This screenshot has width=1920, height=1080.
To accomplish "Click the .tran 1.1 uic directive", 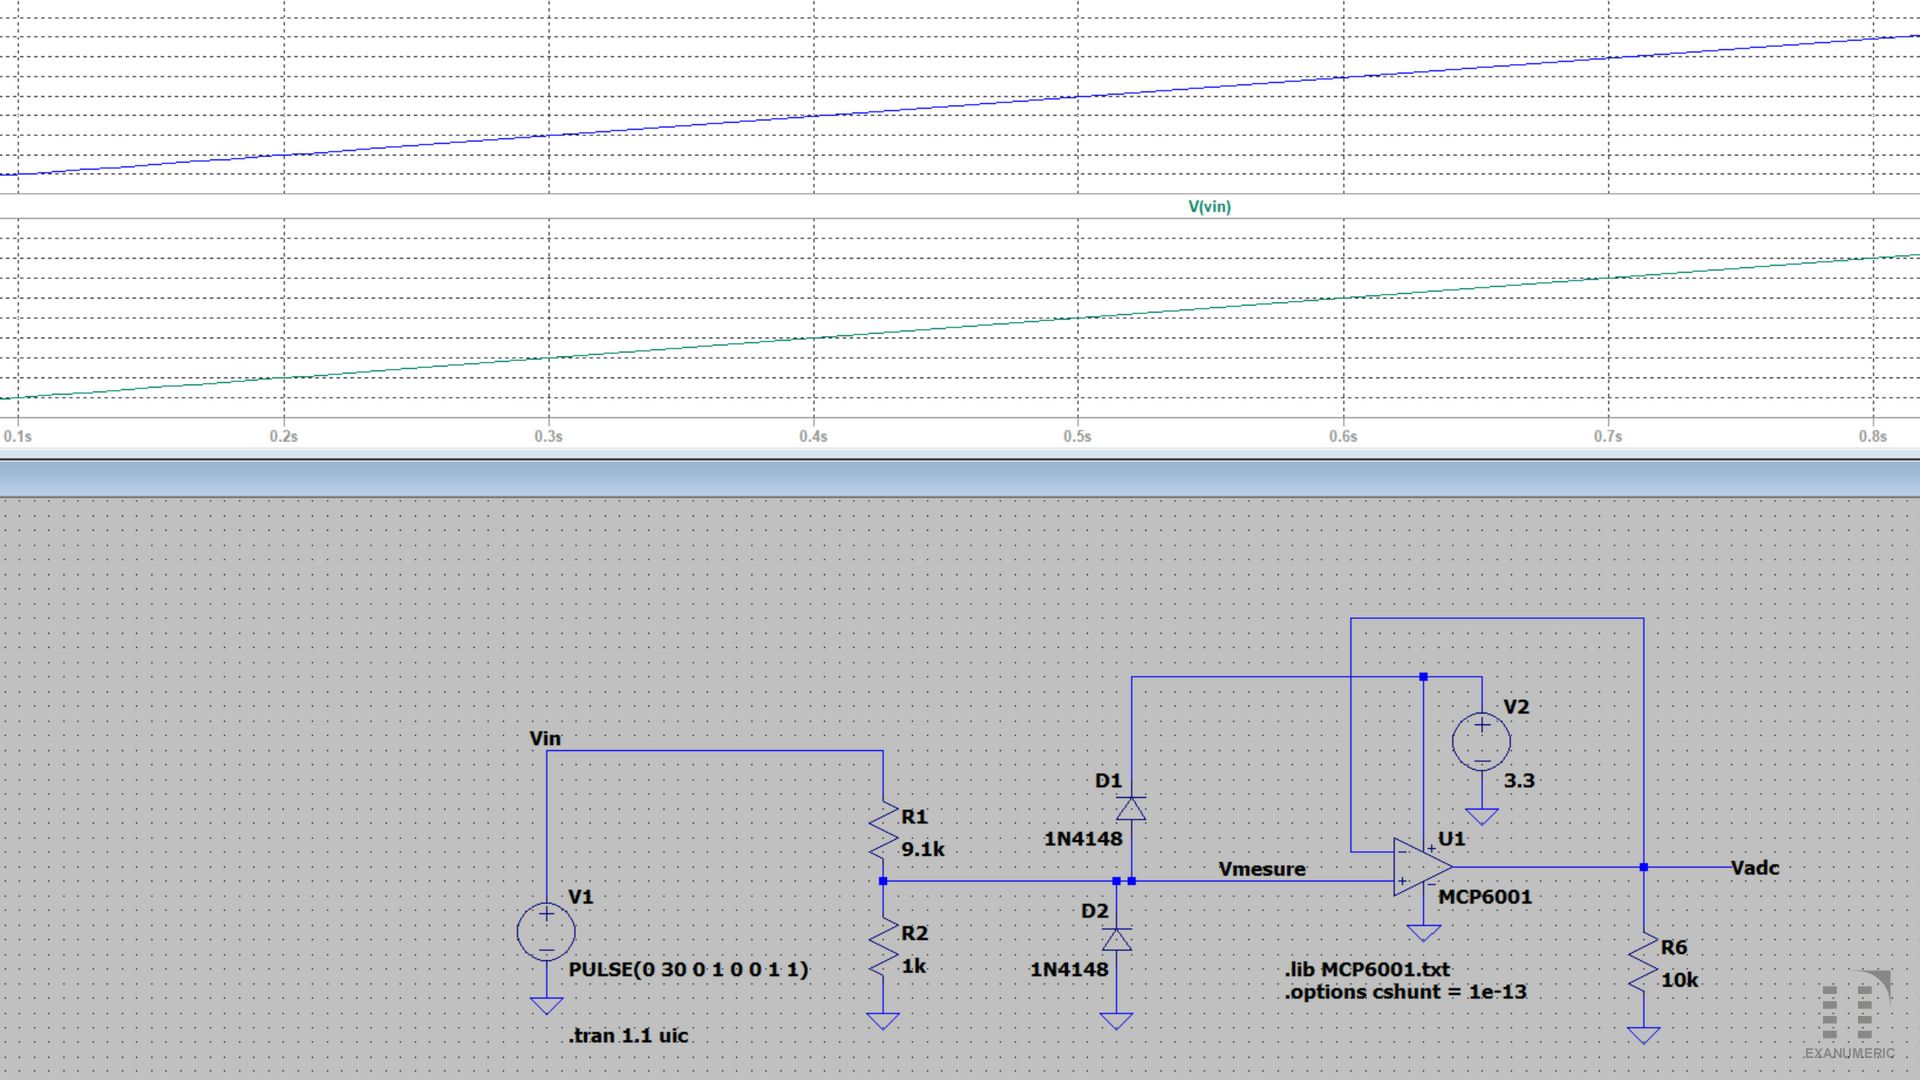I will point(629,1036).
